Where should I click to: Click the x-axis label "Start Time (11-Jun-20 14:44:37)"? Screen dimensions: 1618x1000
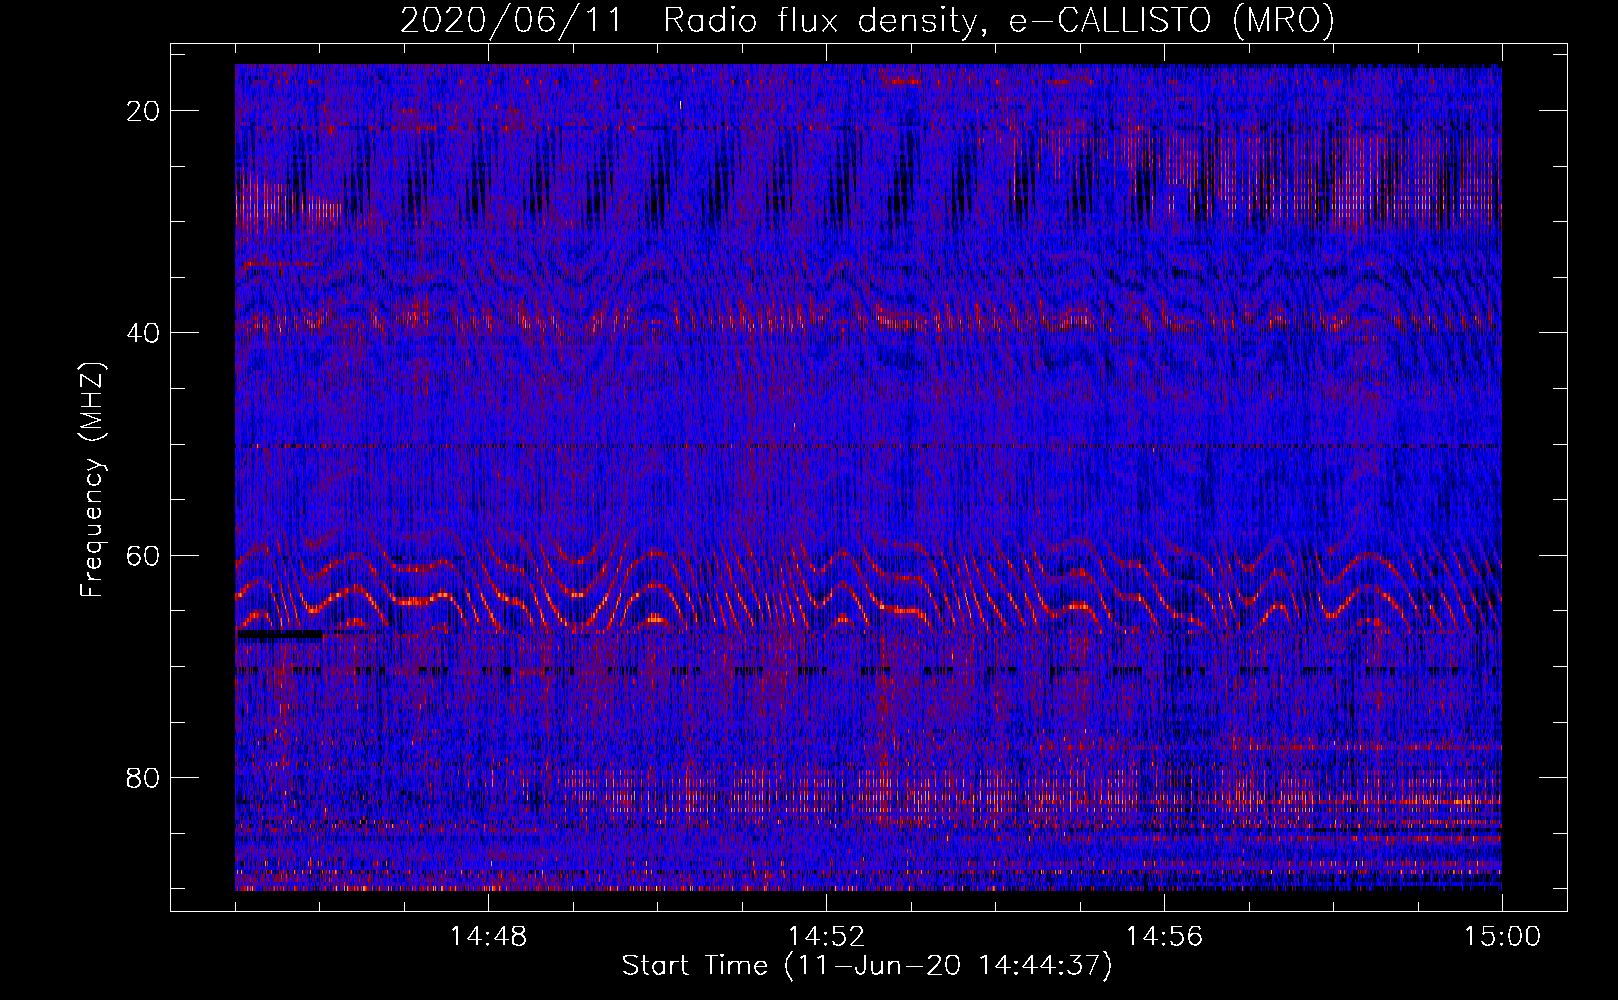(867, 966)
